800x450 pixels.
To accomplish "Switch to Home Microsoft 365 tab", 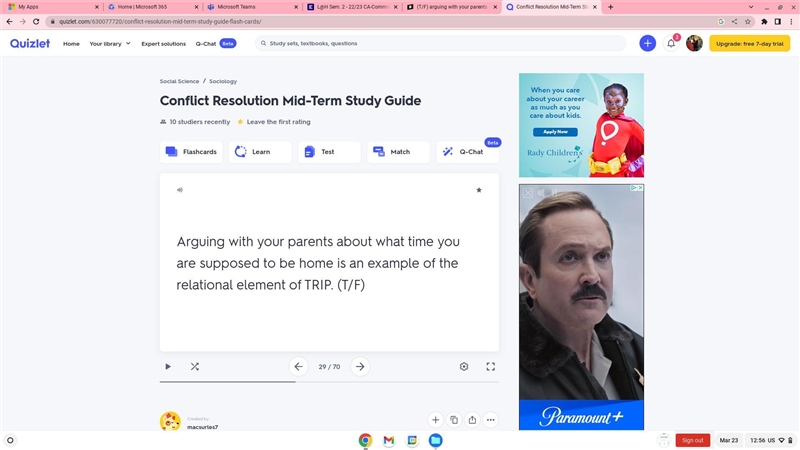I will [153, 7].
